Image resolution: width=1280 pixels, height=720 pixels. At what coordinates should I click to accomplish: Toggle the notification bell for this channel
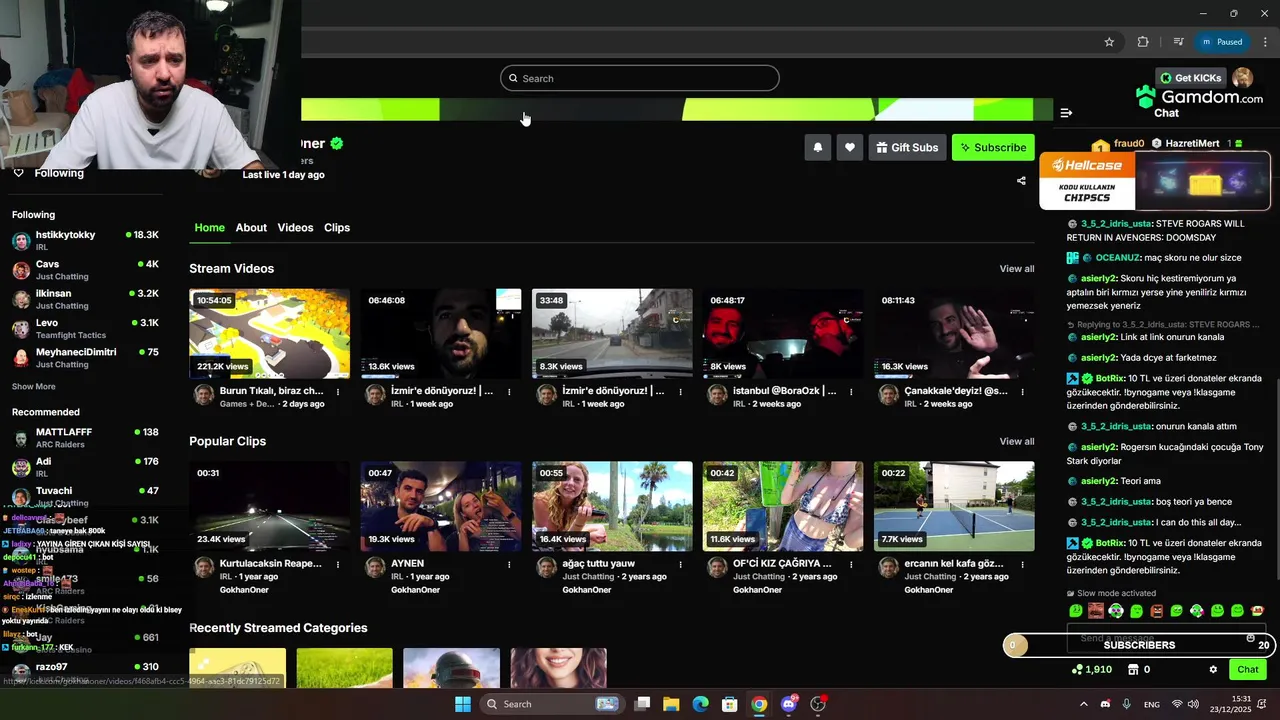[x=818, y=147]
